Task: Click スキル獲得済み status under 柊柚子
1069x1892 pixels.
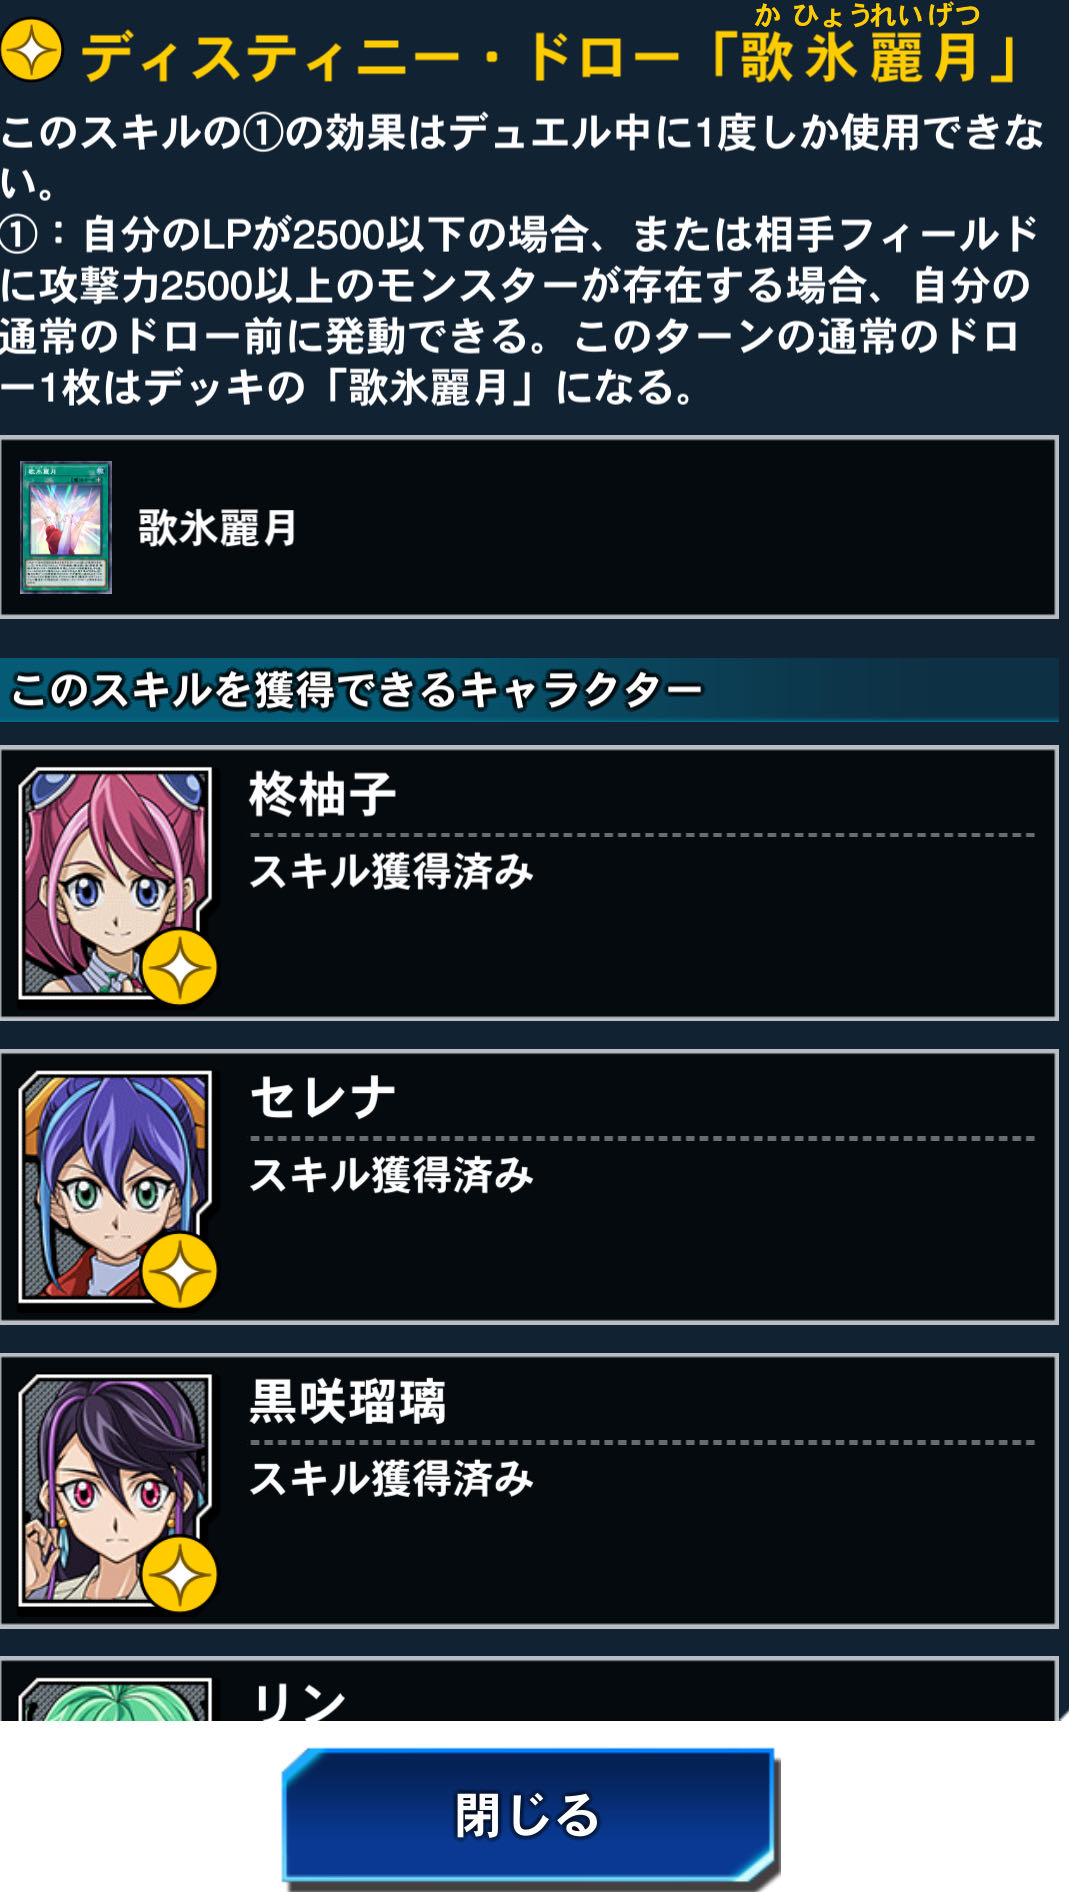Action: (391, 871)
